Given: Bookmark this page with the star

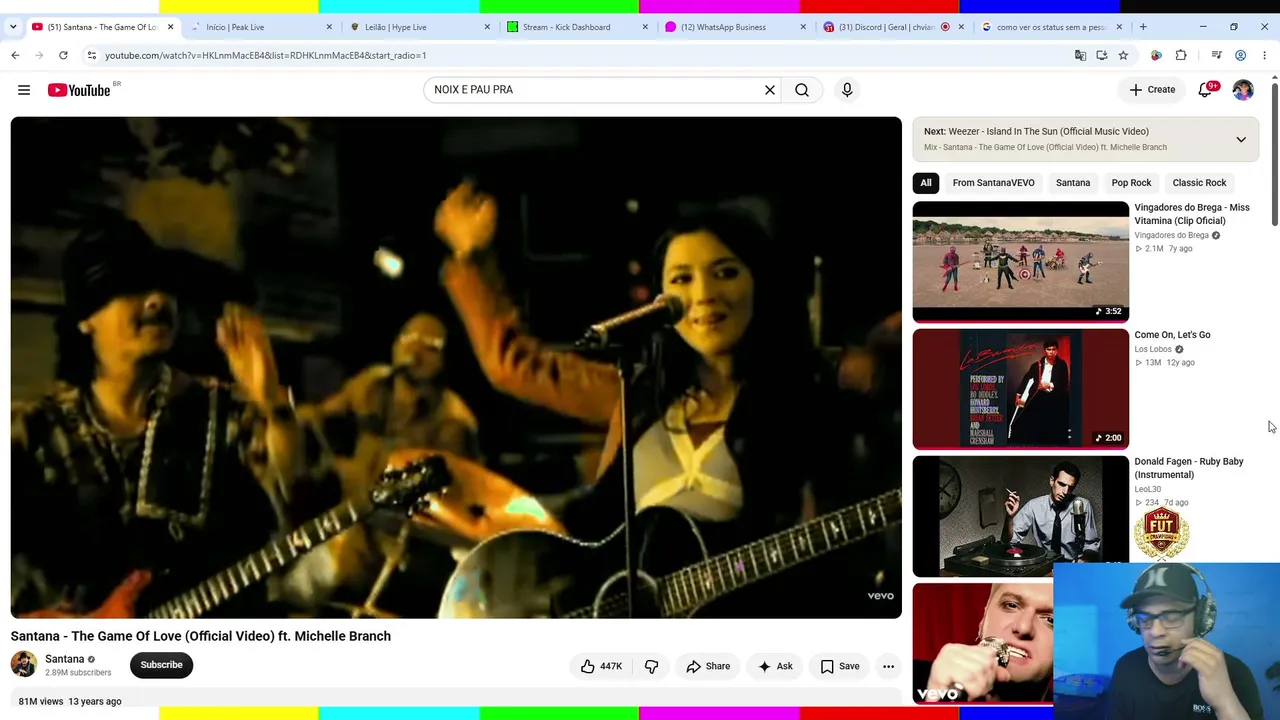Looking at the screenshot, I should pos(1123,55).
